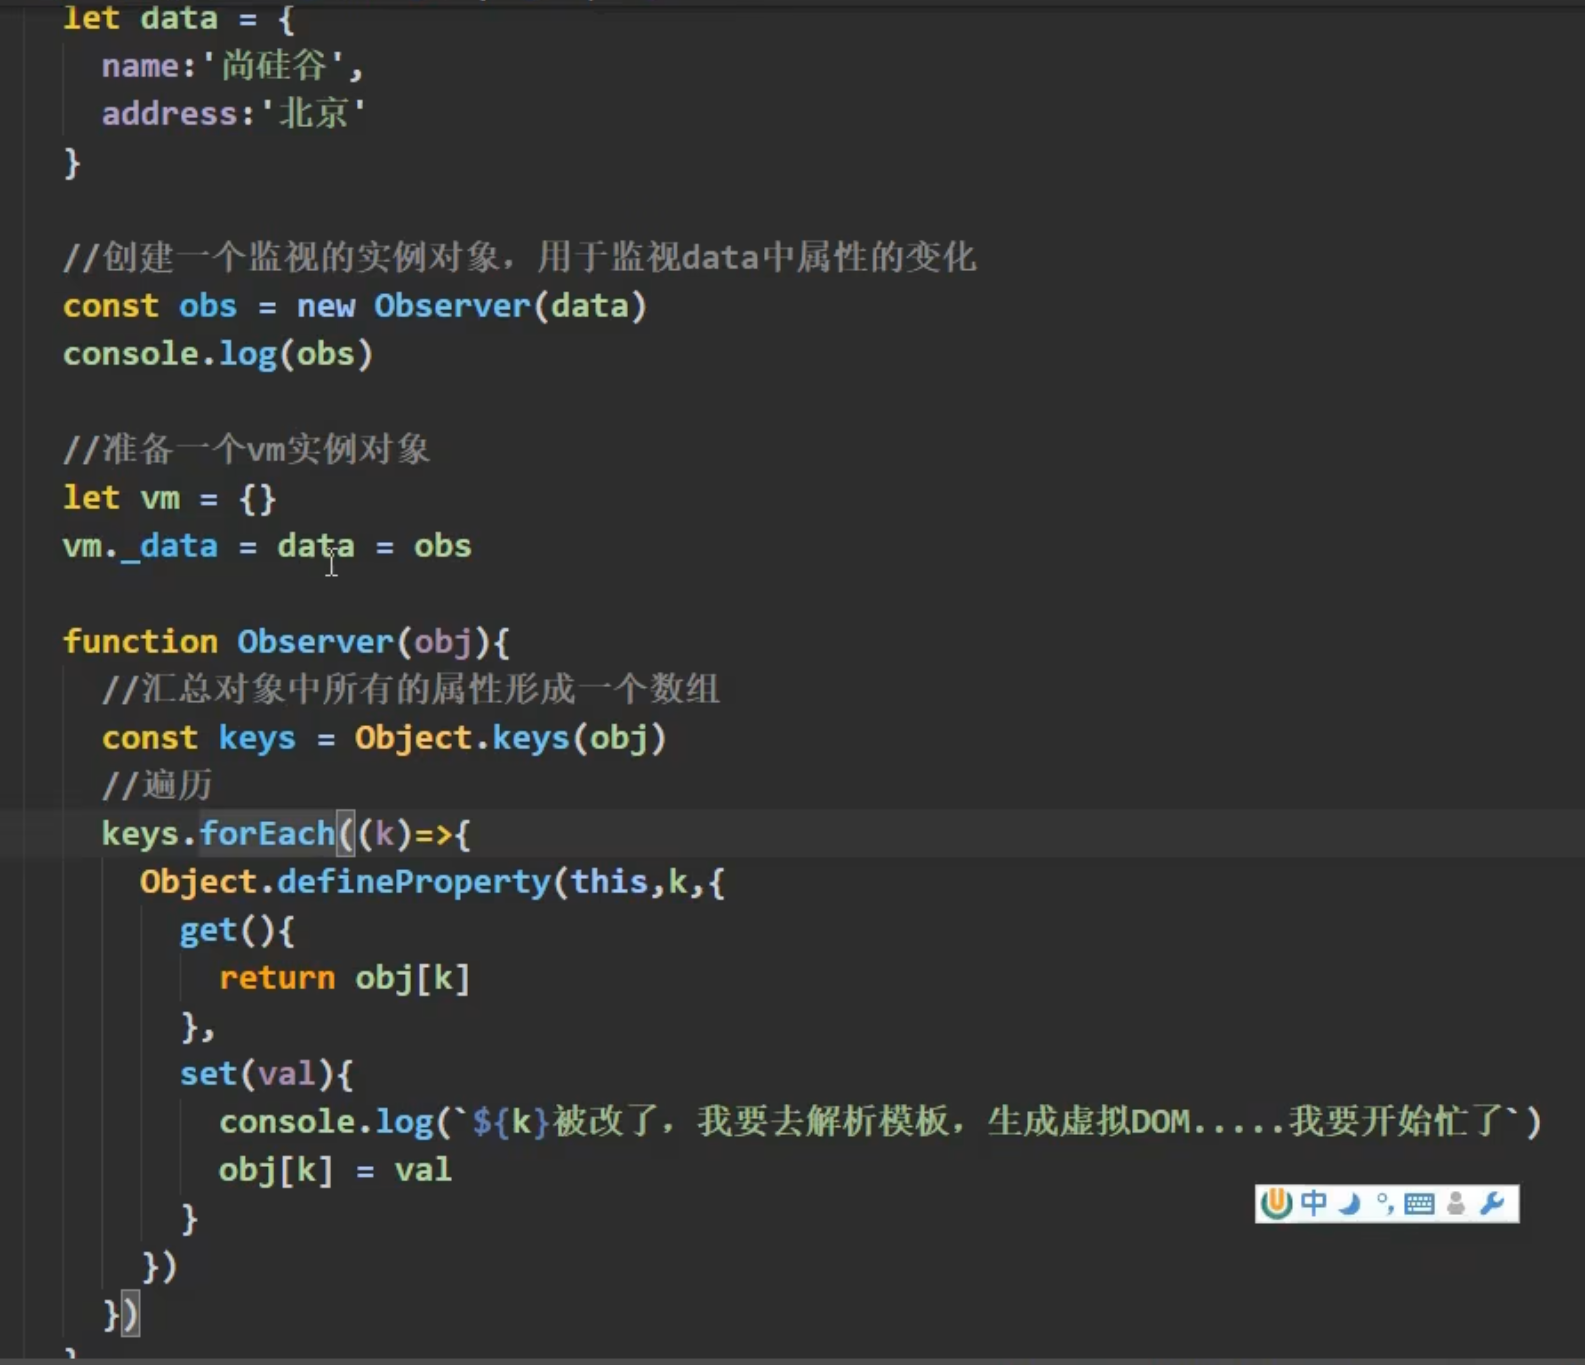The height and width of the screenshot is (1365, 1585).
Task: Toggle half/full-width with the moon icon
Action: (1350, 1203)
